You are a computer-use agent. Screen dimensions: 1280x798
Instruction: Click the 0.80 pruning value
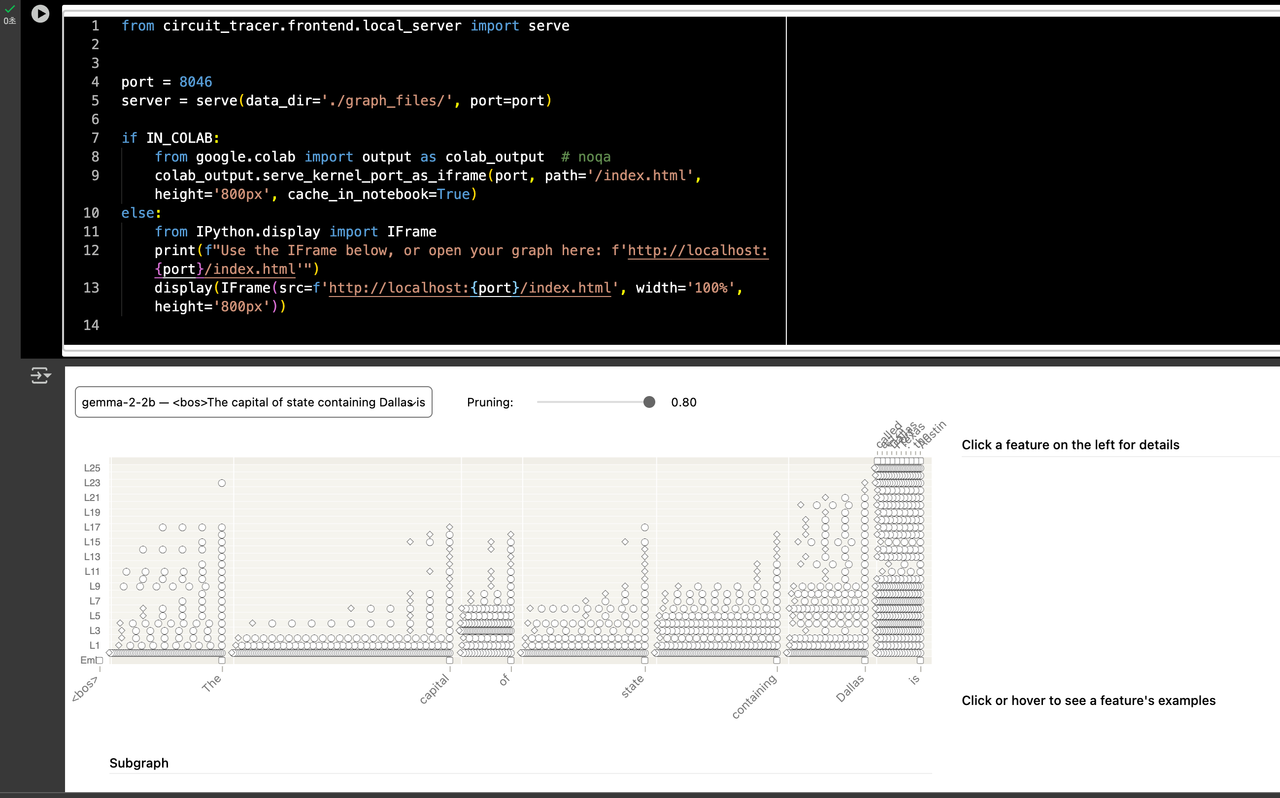point(684,402)
